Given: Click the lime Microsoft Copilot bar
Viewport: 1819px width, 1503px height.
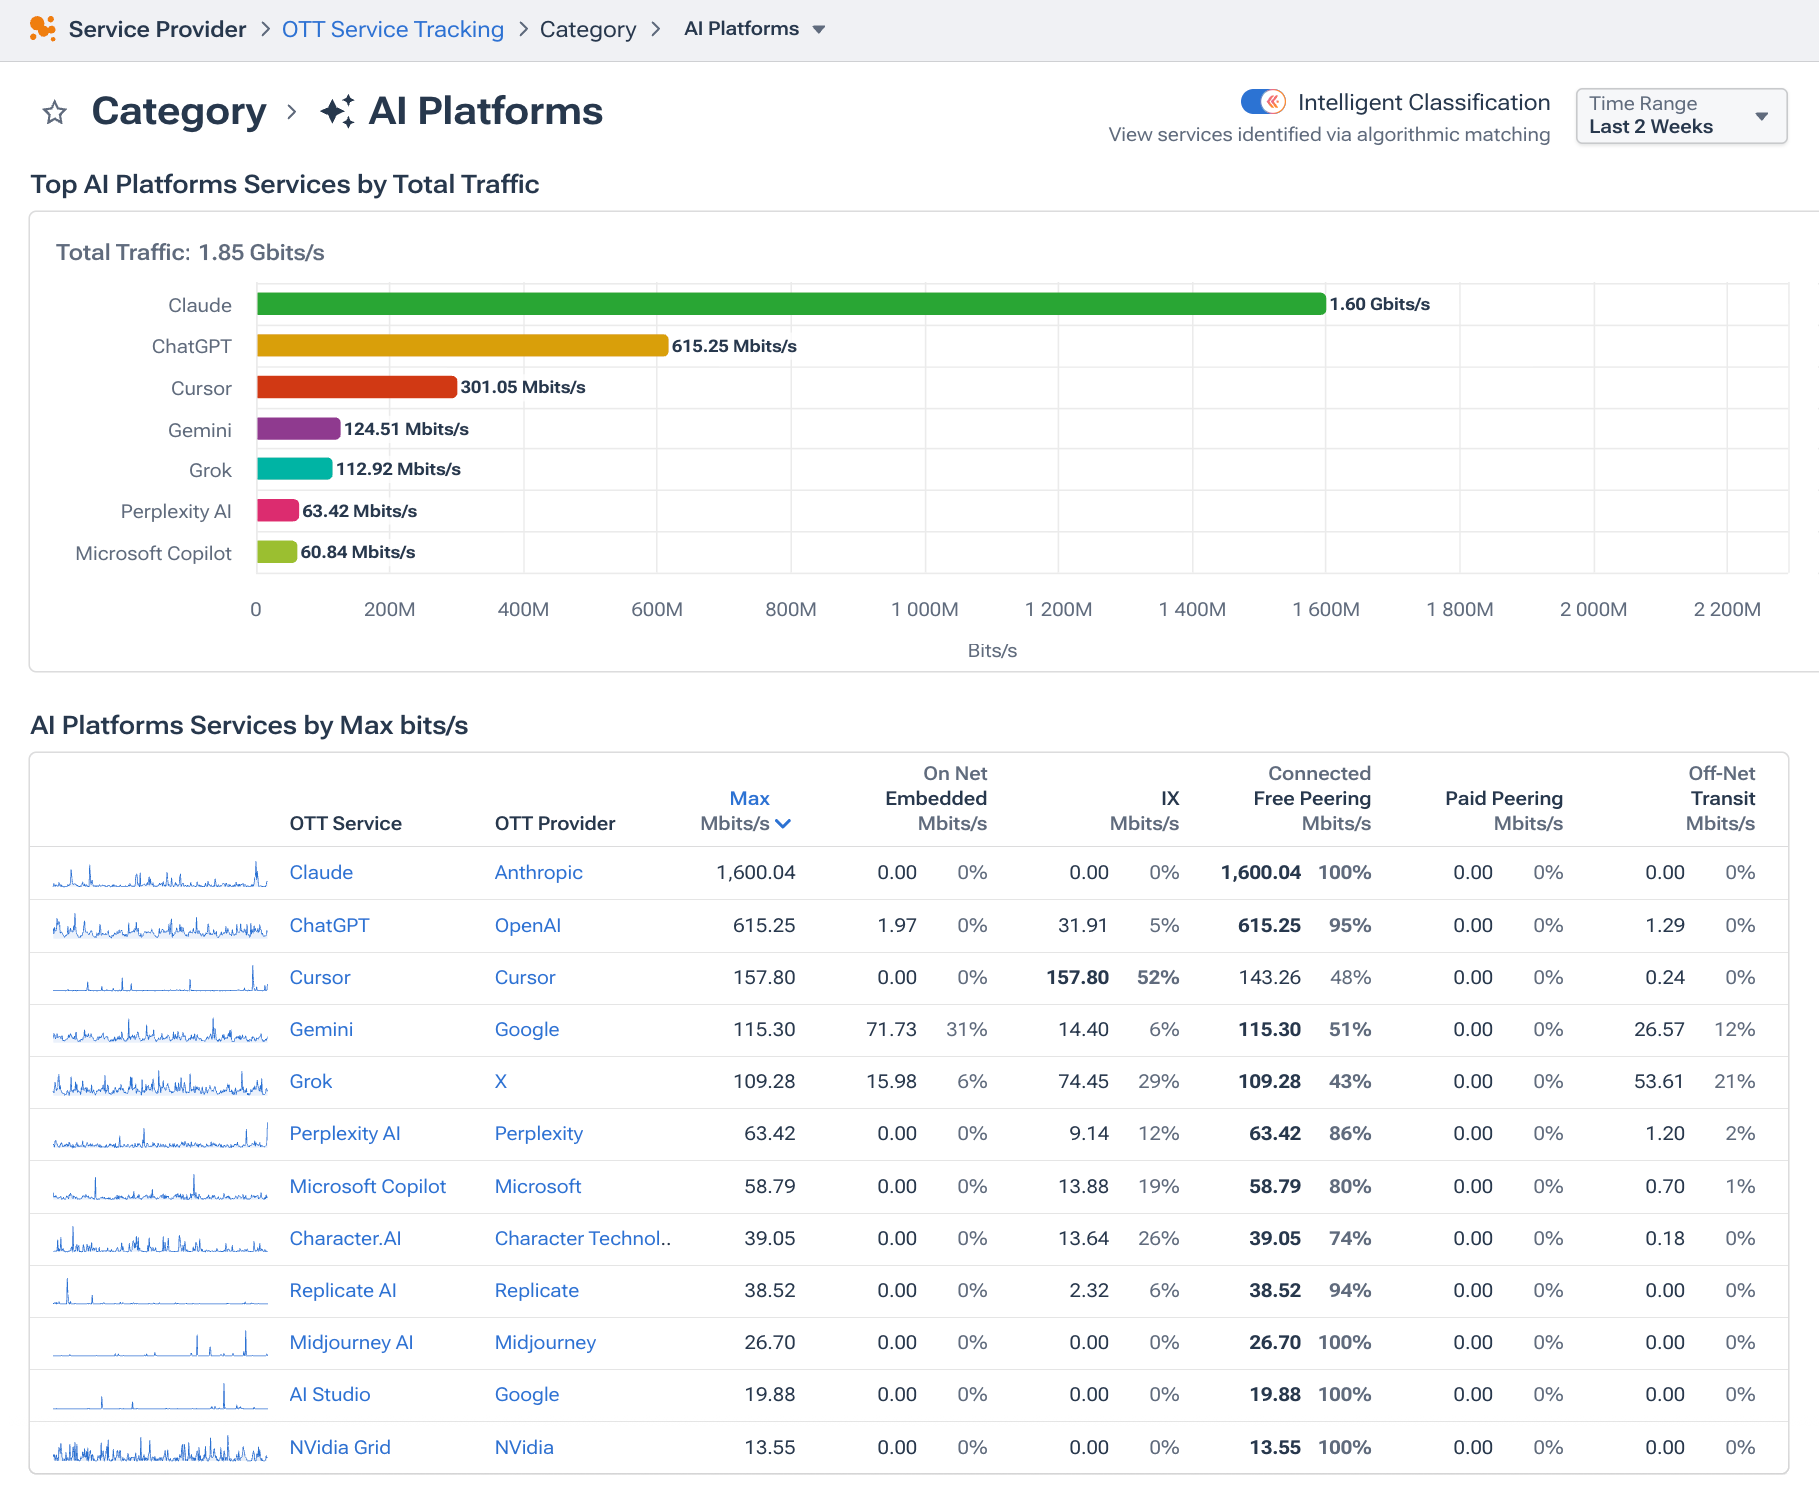Looking at the screenshot, I should 277,552.
